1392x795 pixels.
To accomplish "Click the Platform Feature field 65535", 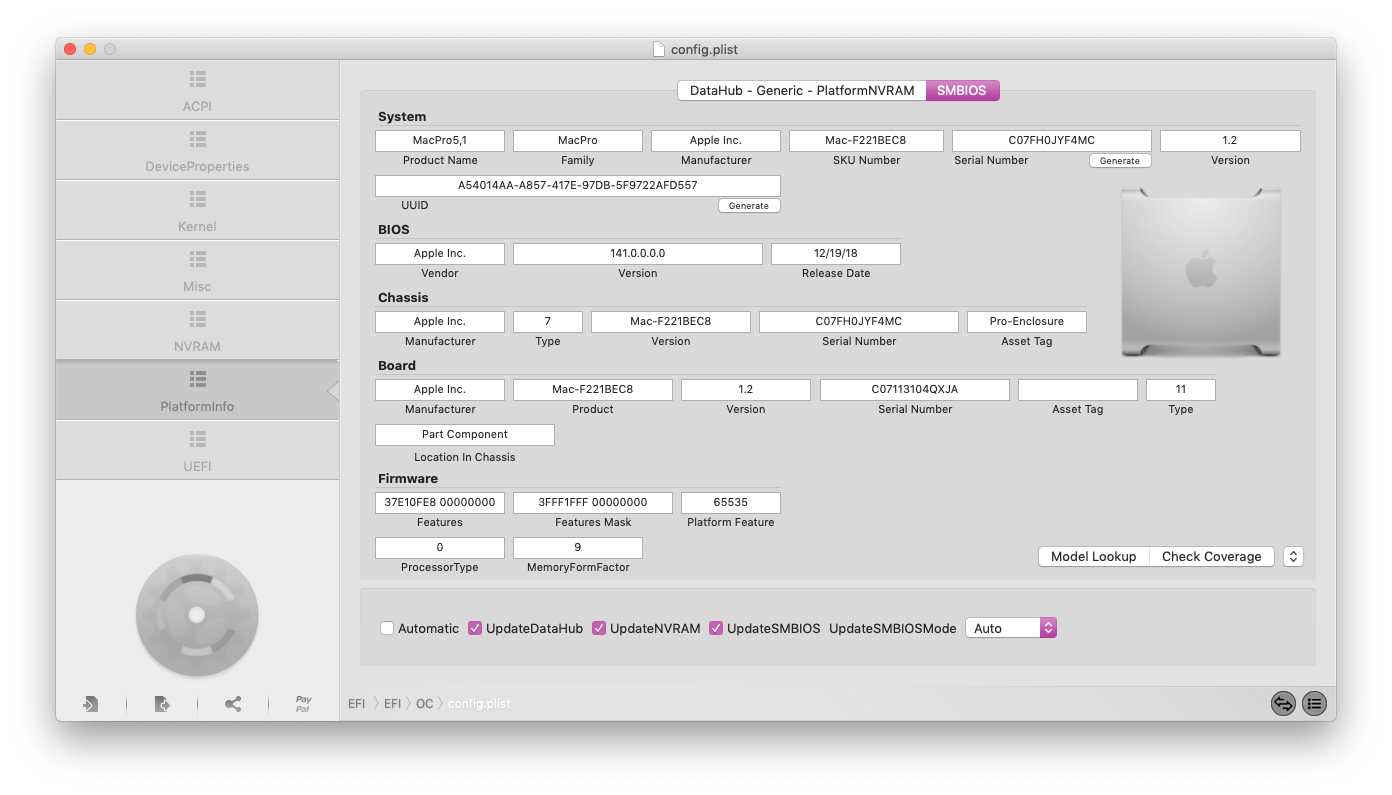I will point(731,503).
